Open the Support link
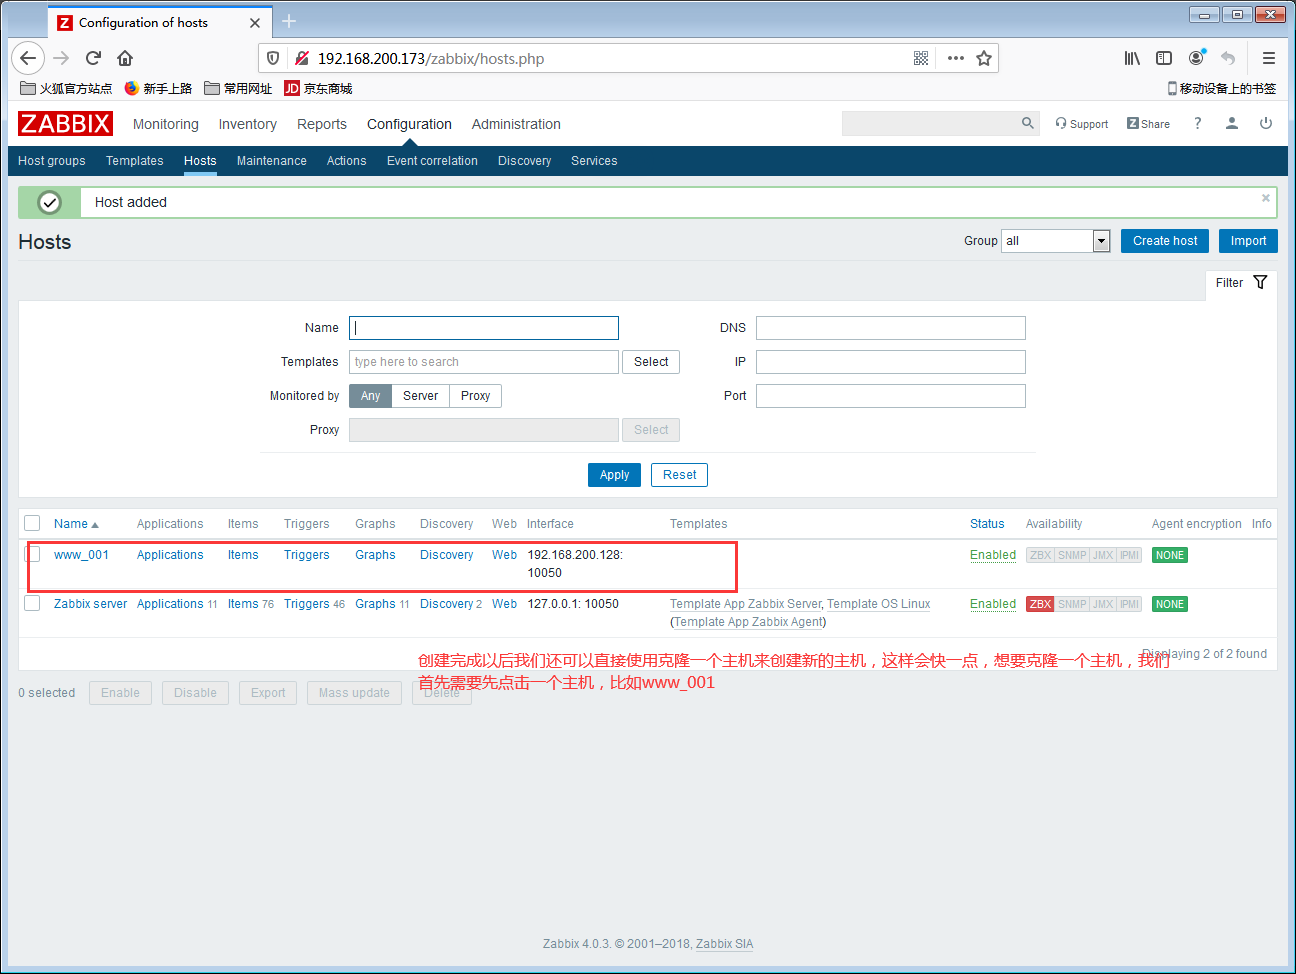This screenshot has width=1296, height=974. [1082, 124]
